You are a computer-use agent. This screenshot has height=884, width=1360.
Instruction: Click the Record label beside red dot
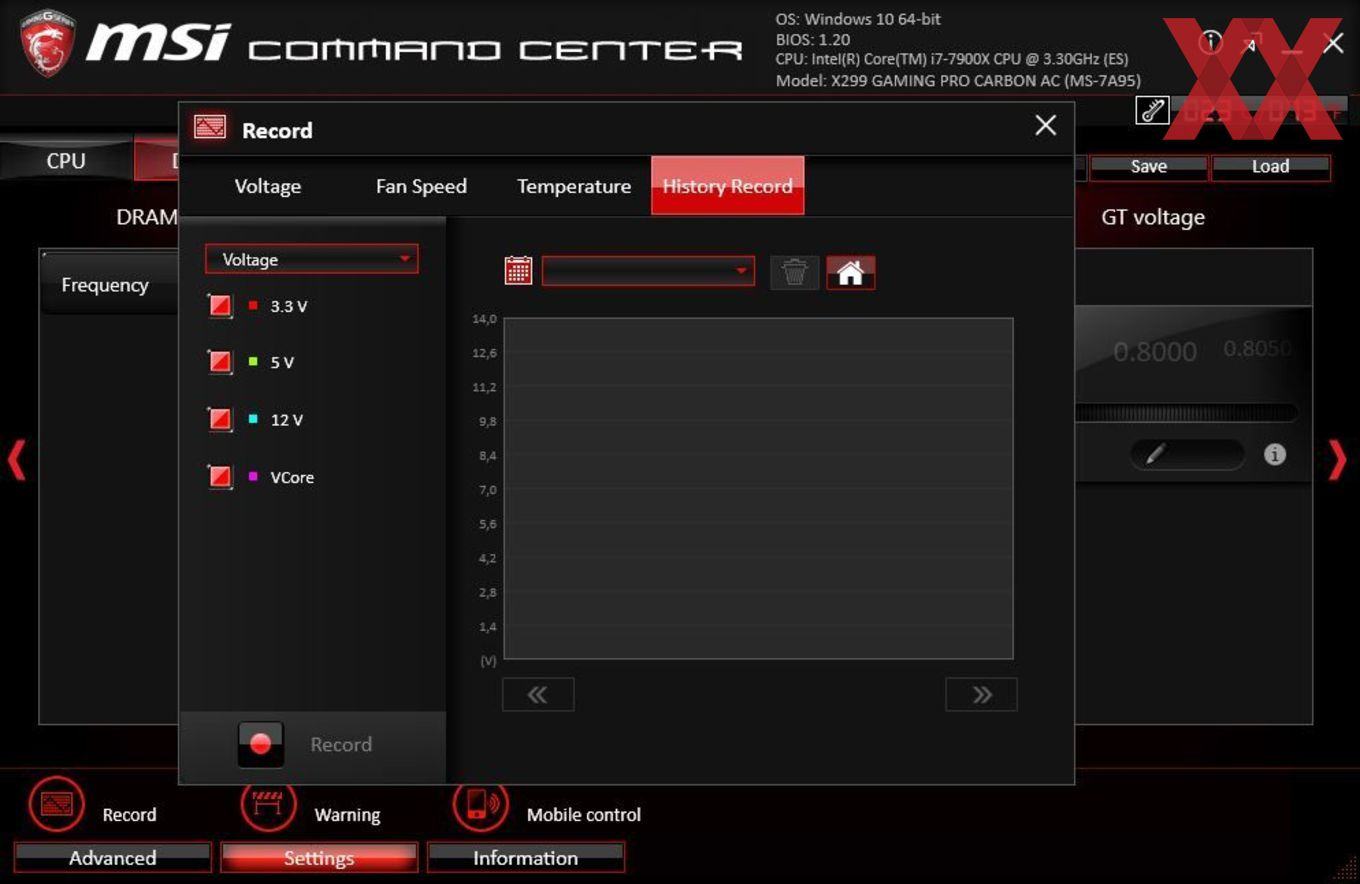pos(341,745)
